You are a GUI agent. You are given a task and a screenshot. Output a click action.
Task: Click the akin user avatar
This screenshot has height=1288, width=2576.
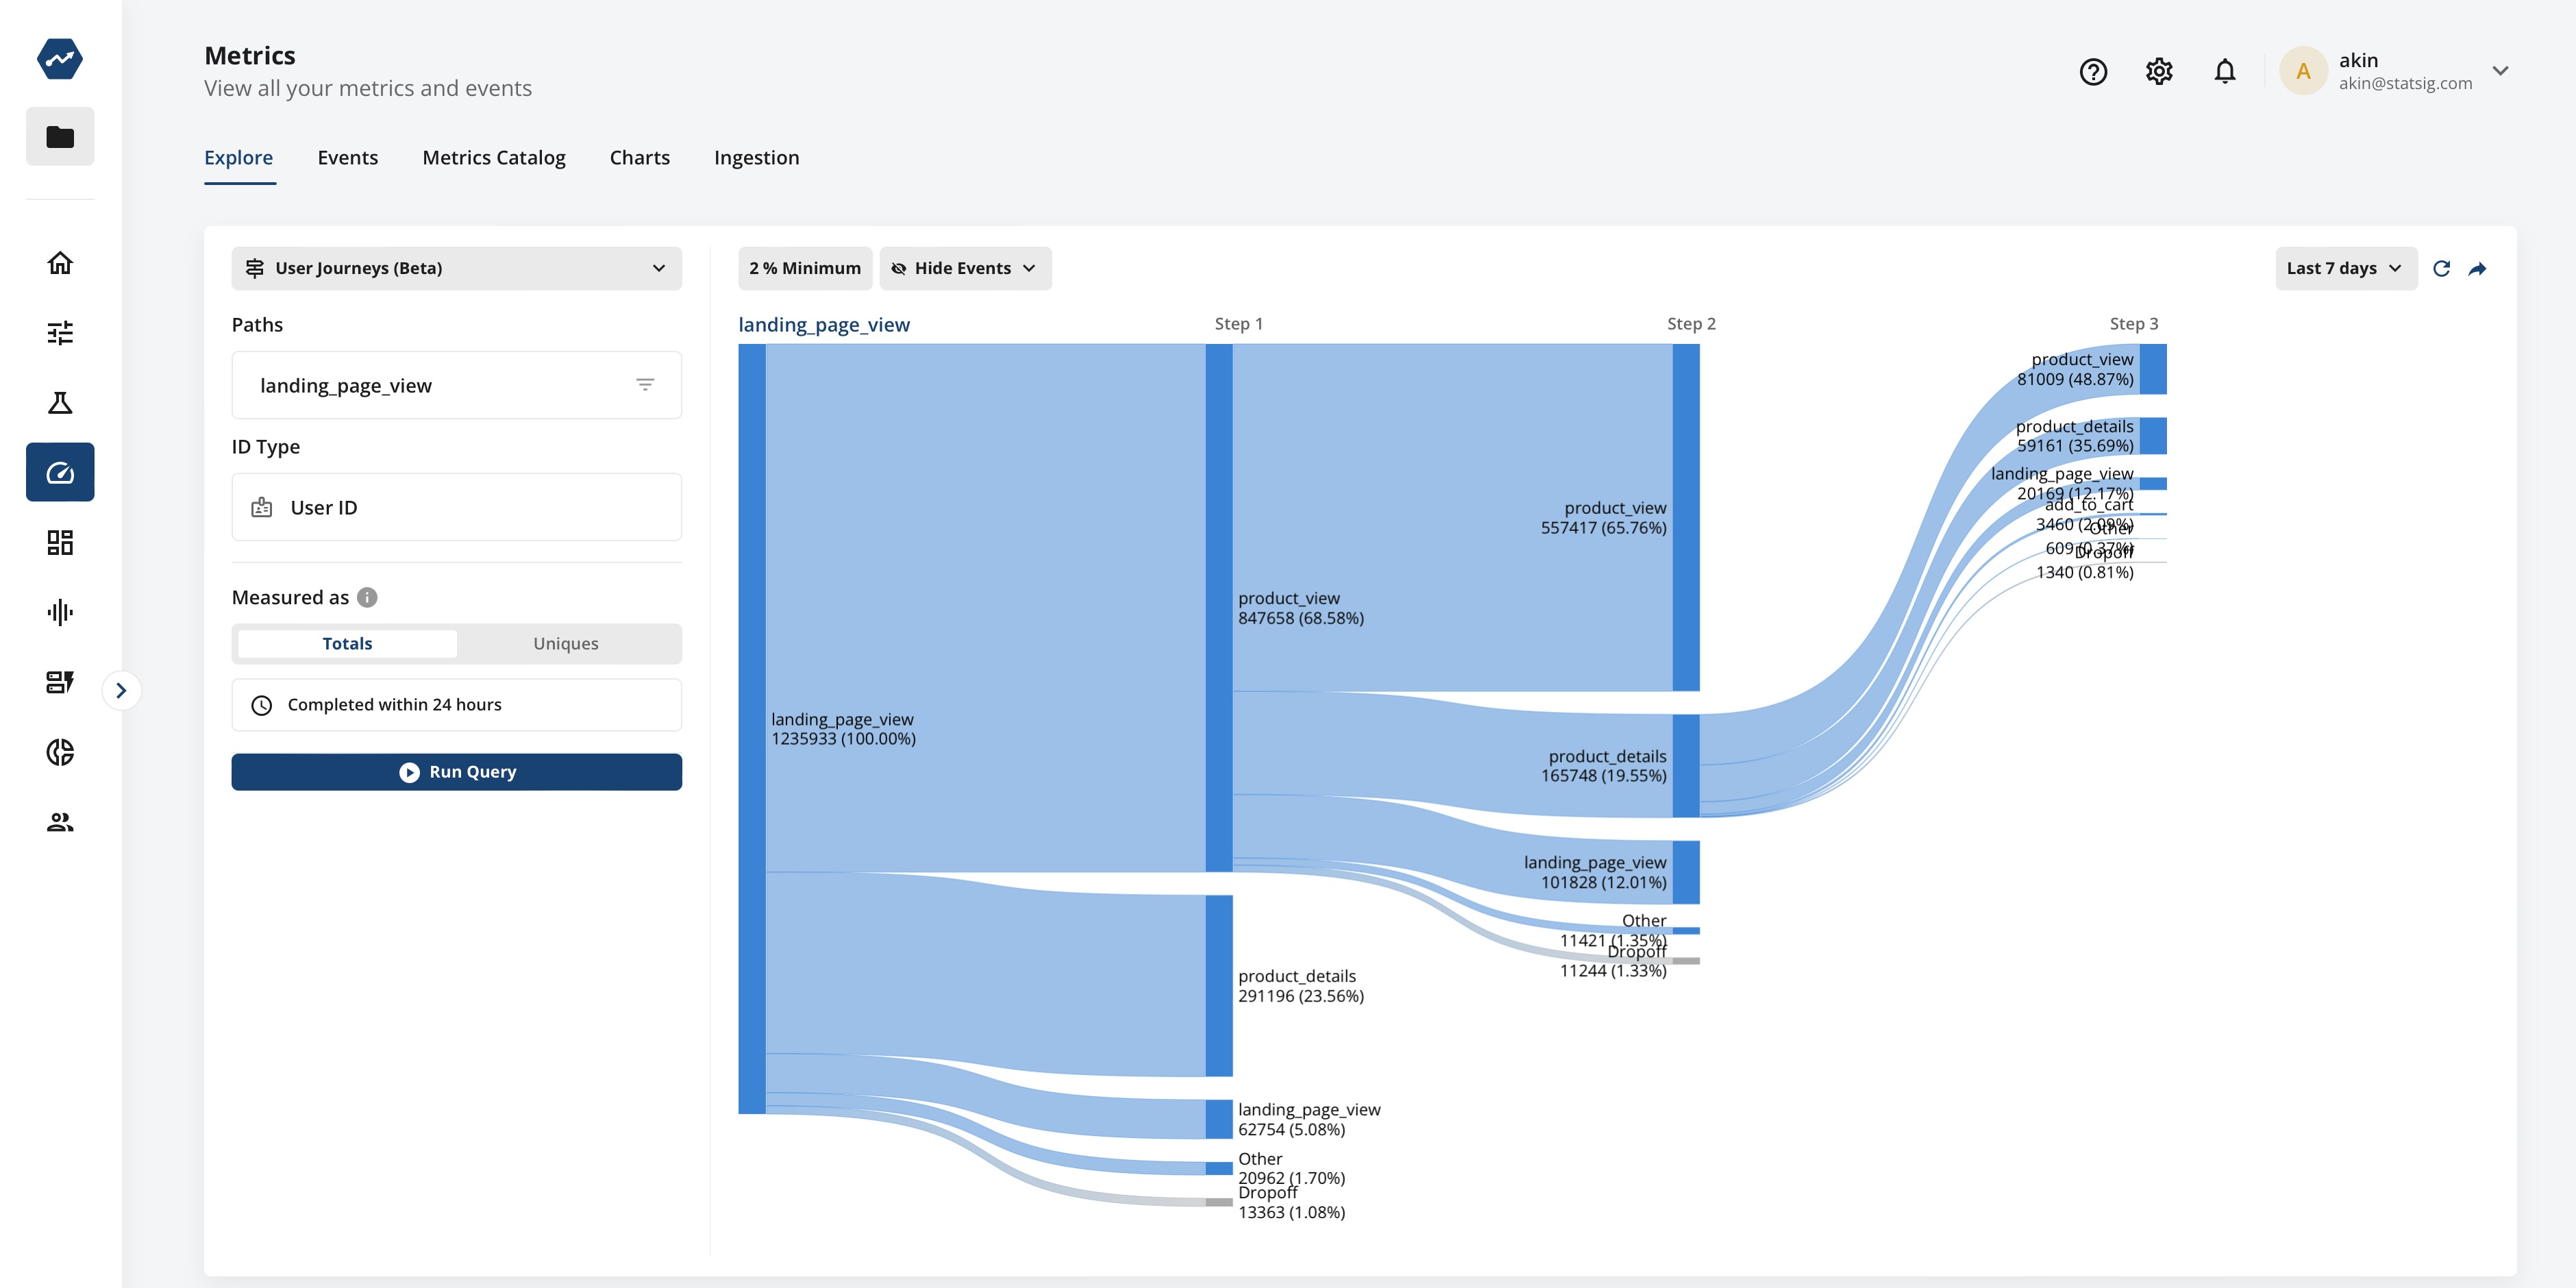(x=2303, y=71)
